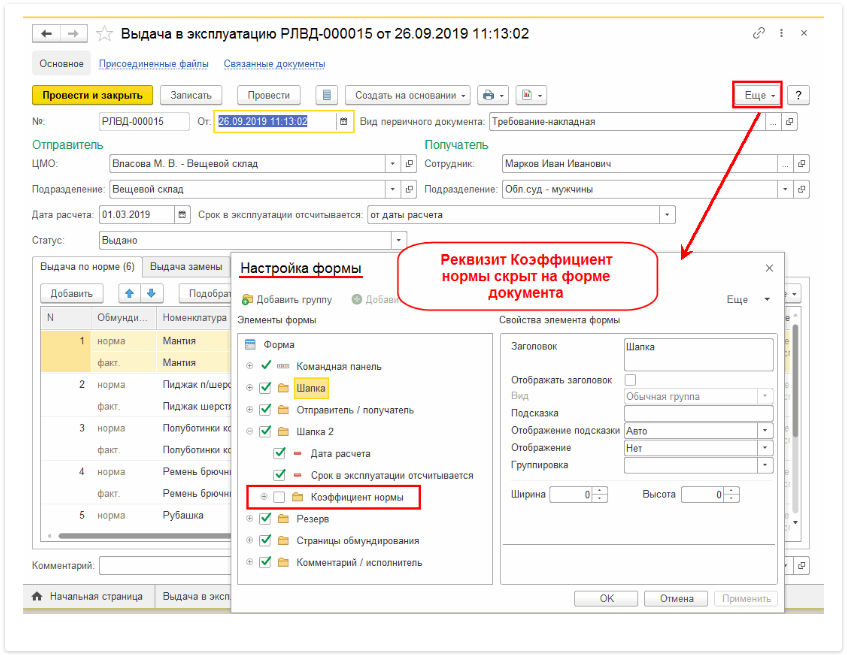Click the back navigation arrow

pyautogui.click(x=47, y=34)
